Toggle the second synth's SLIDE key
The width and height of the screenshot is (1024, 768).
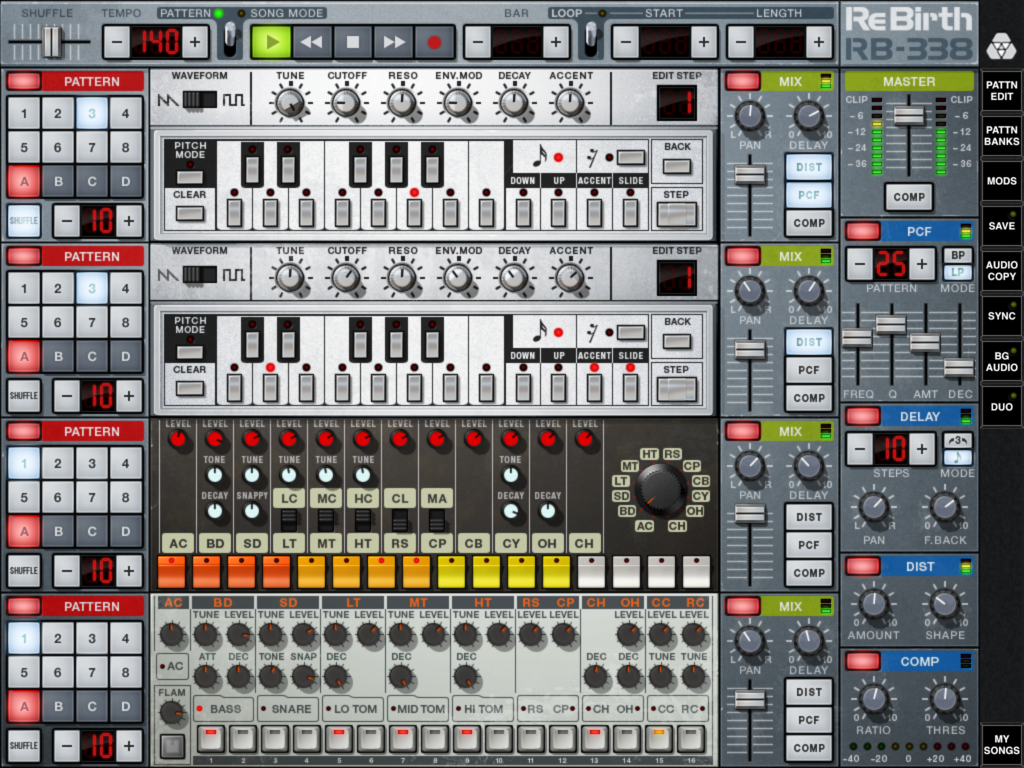(630, 387)
